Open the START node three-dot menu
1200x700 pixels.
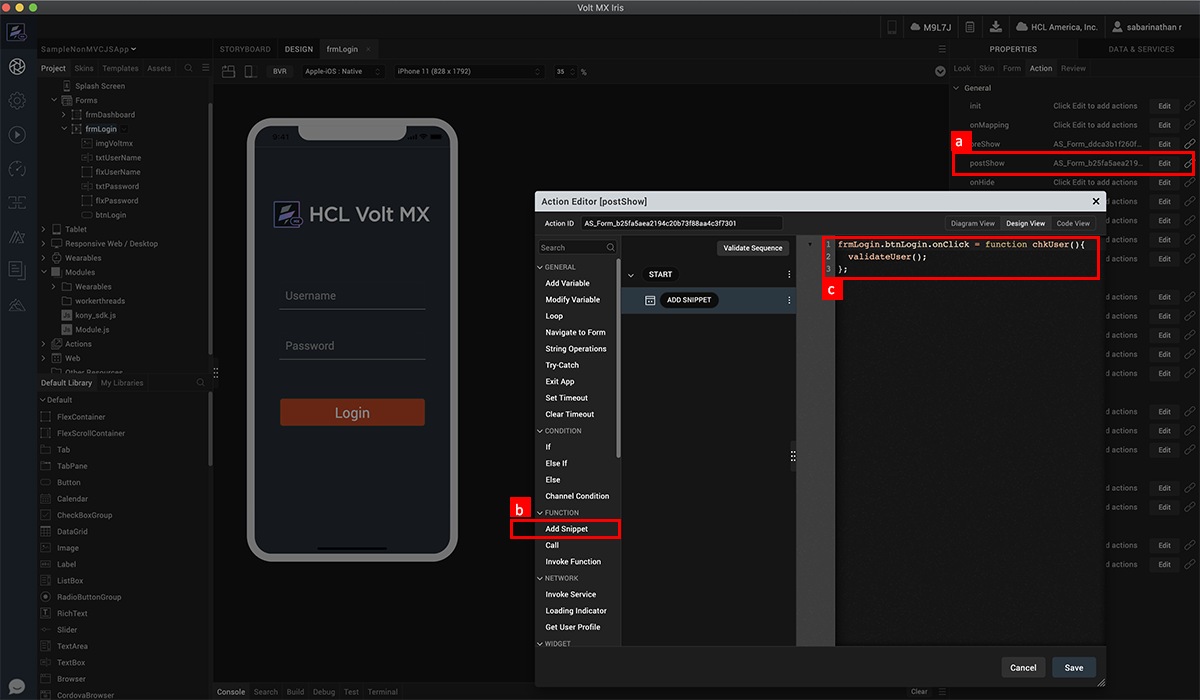(789, 274)
